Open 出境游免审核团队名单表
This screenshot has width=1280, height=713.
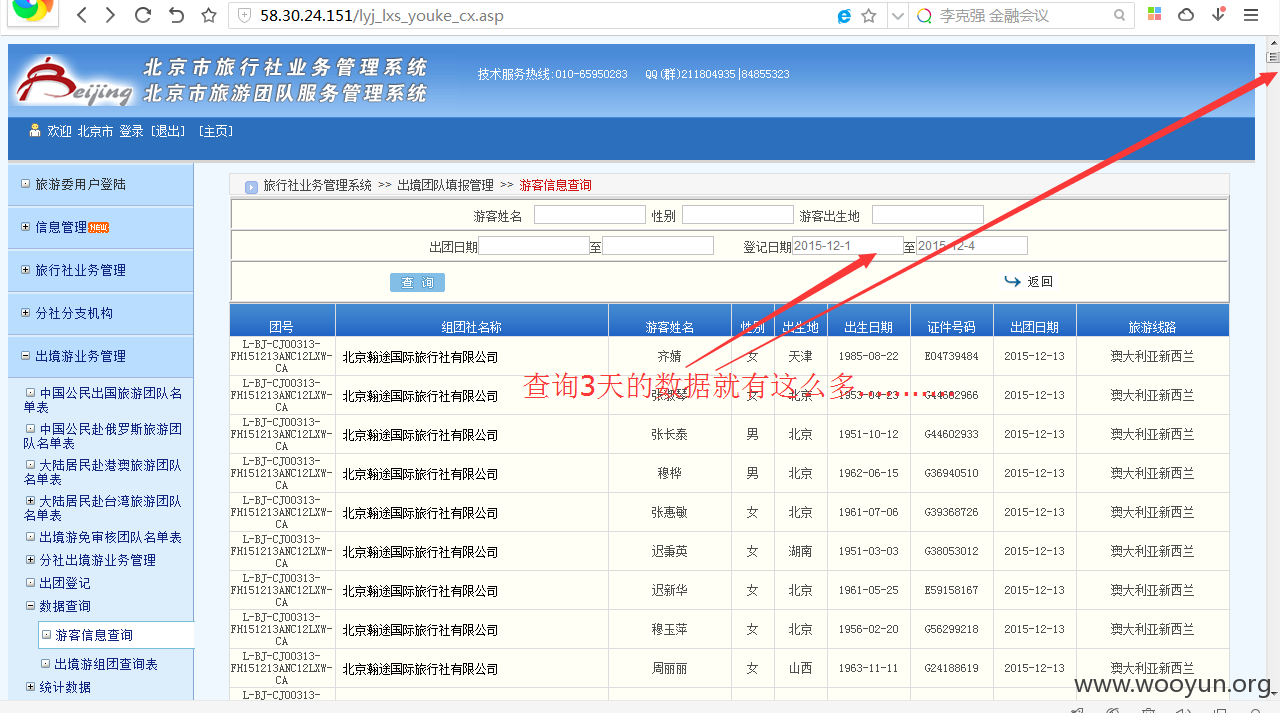pos(110,538)
